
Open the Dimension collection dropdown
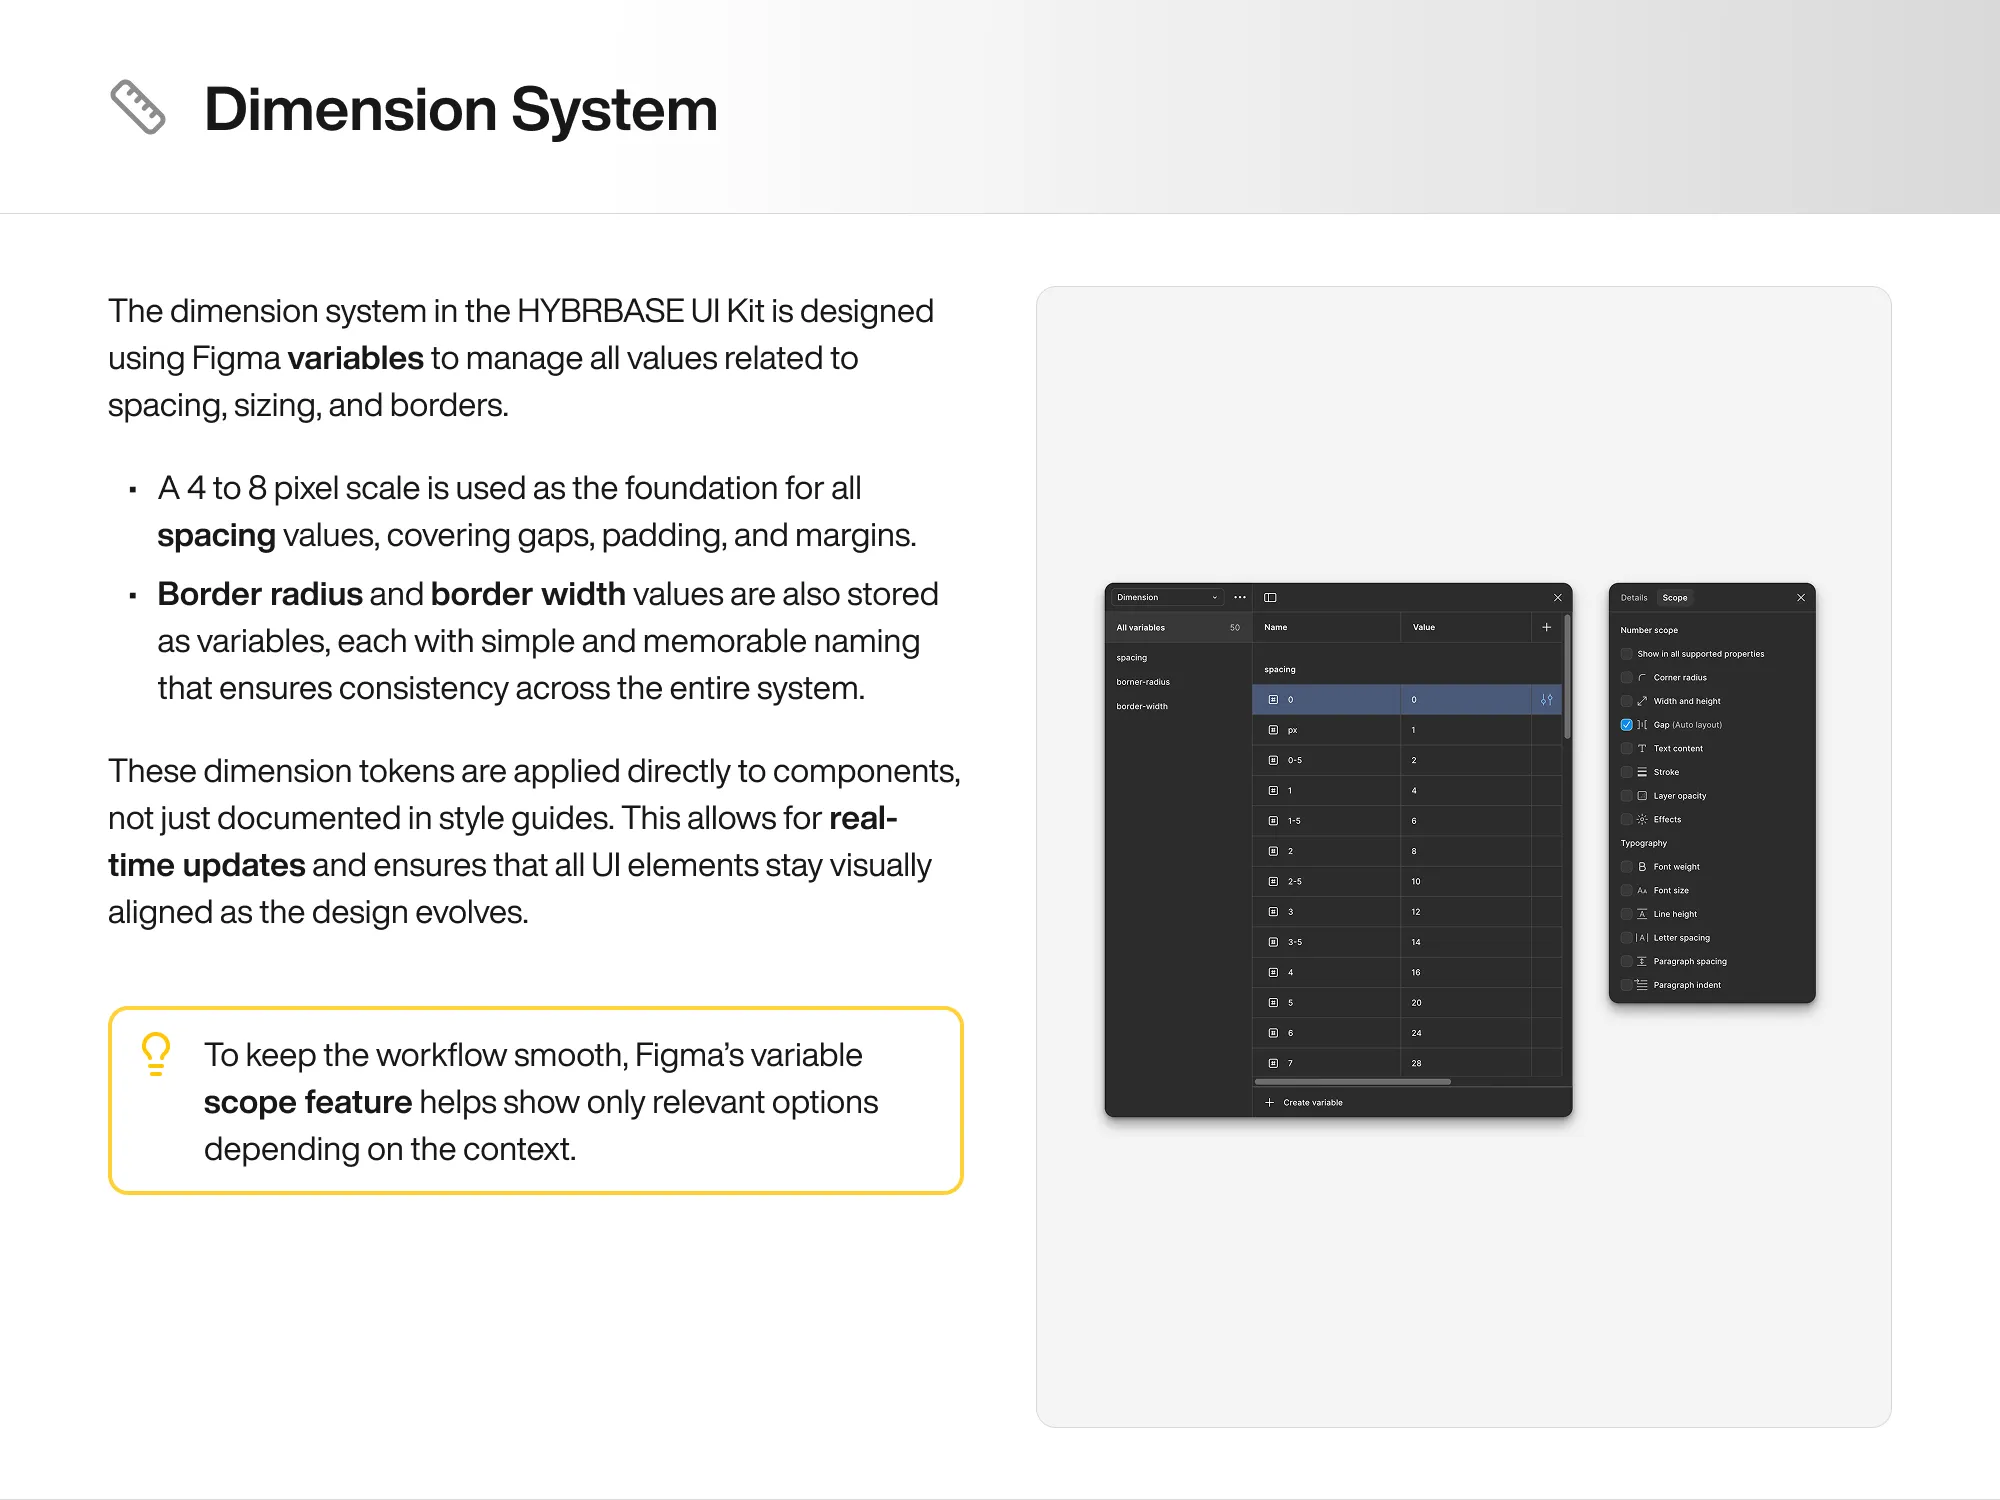pos(1167,598)
